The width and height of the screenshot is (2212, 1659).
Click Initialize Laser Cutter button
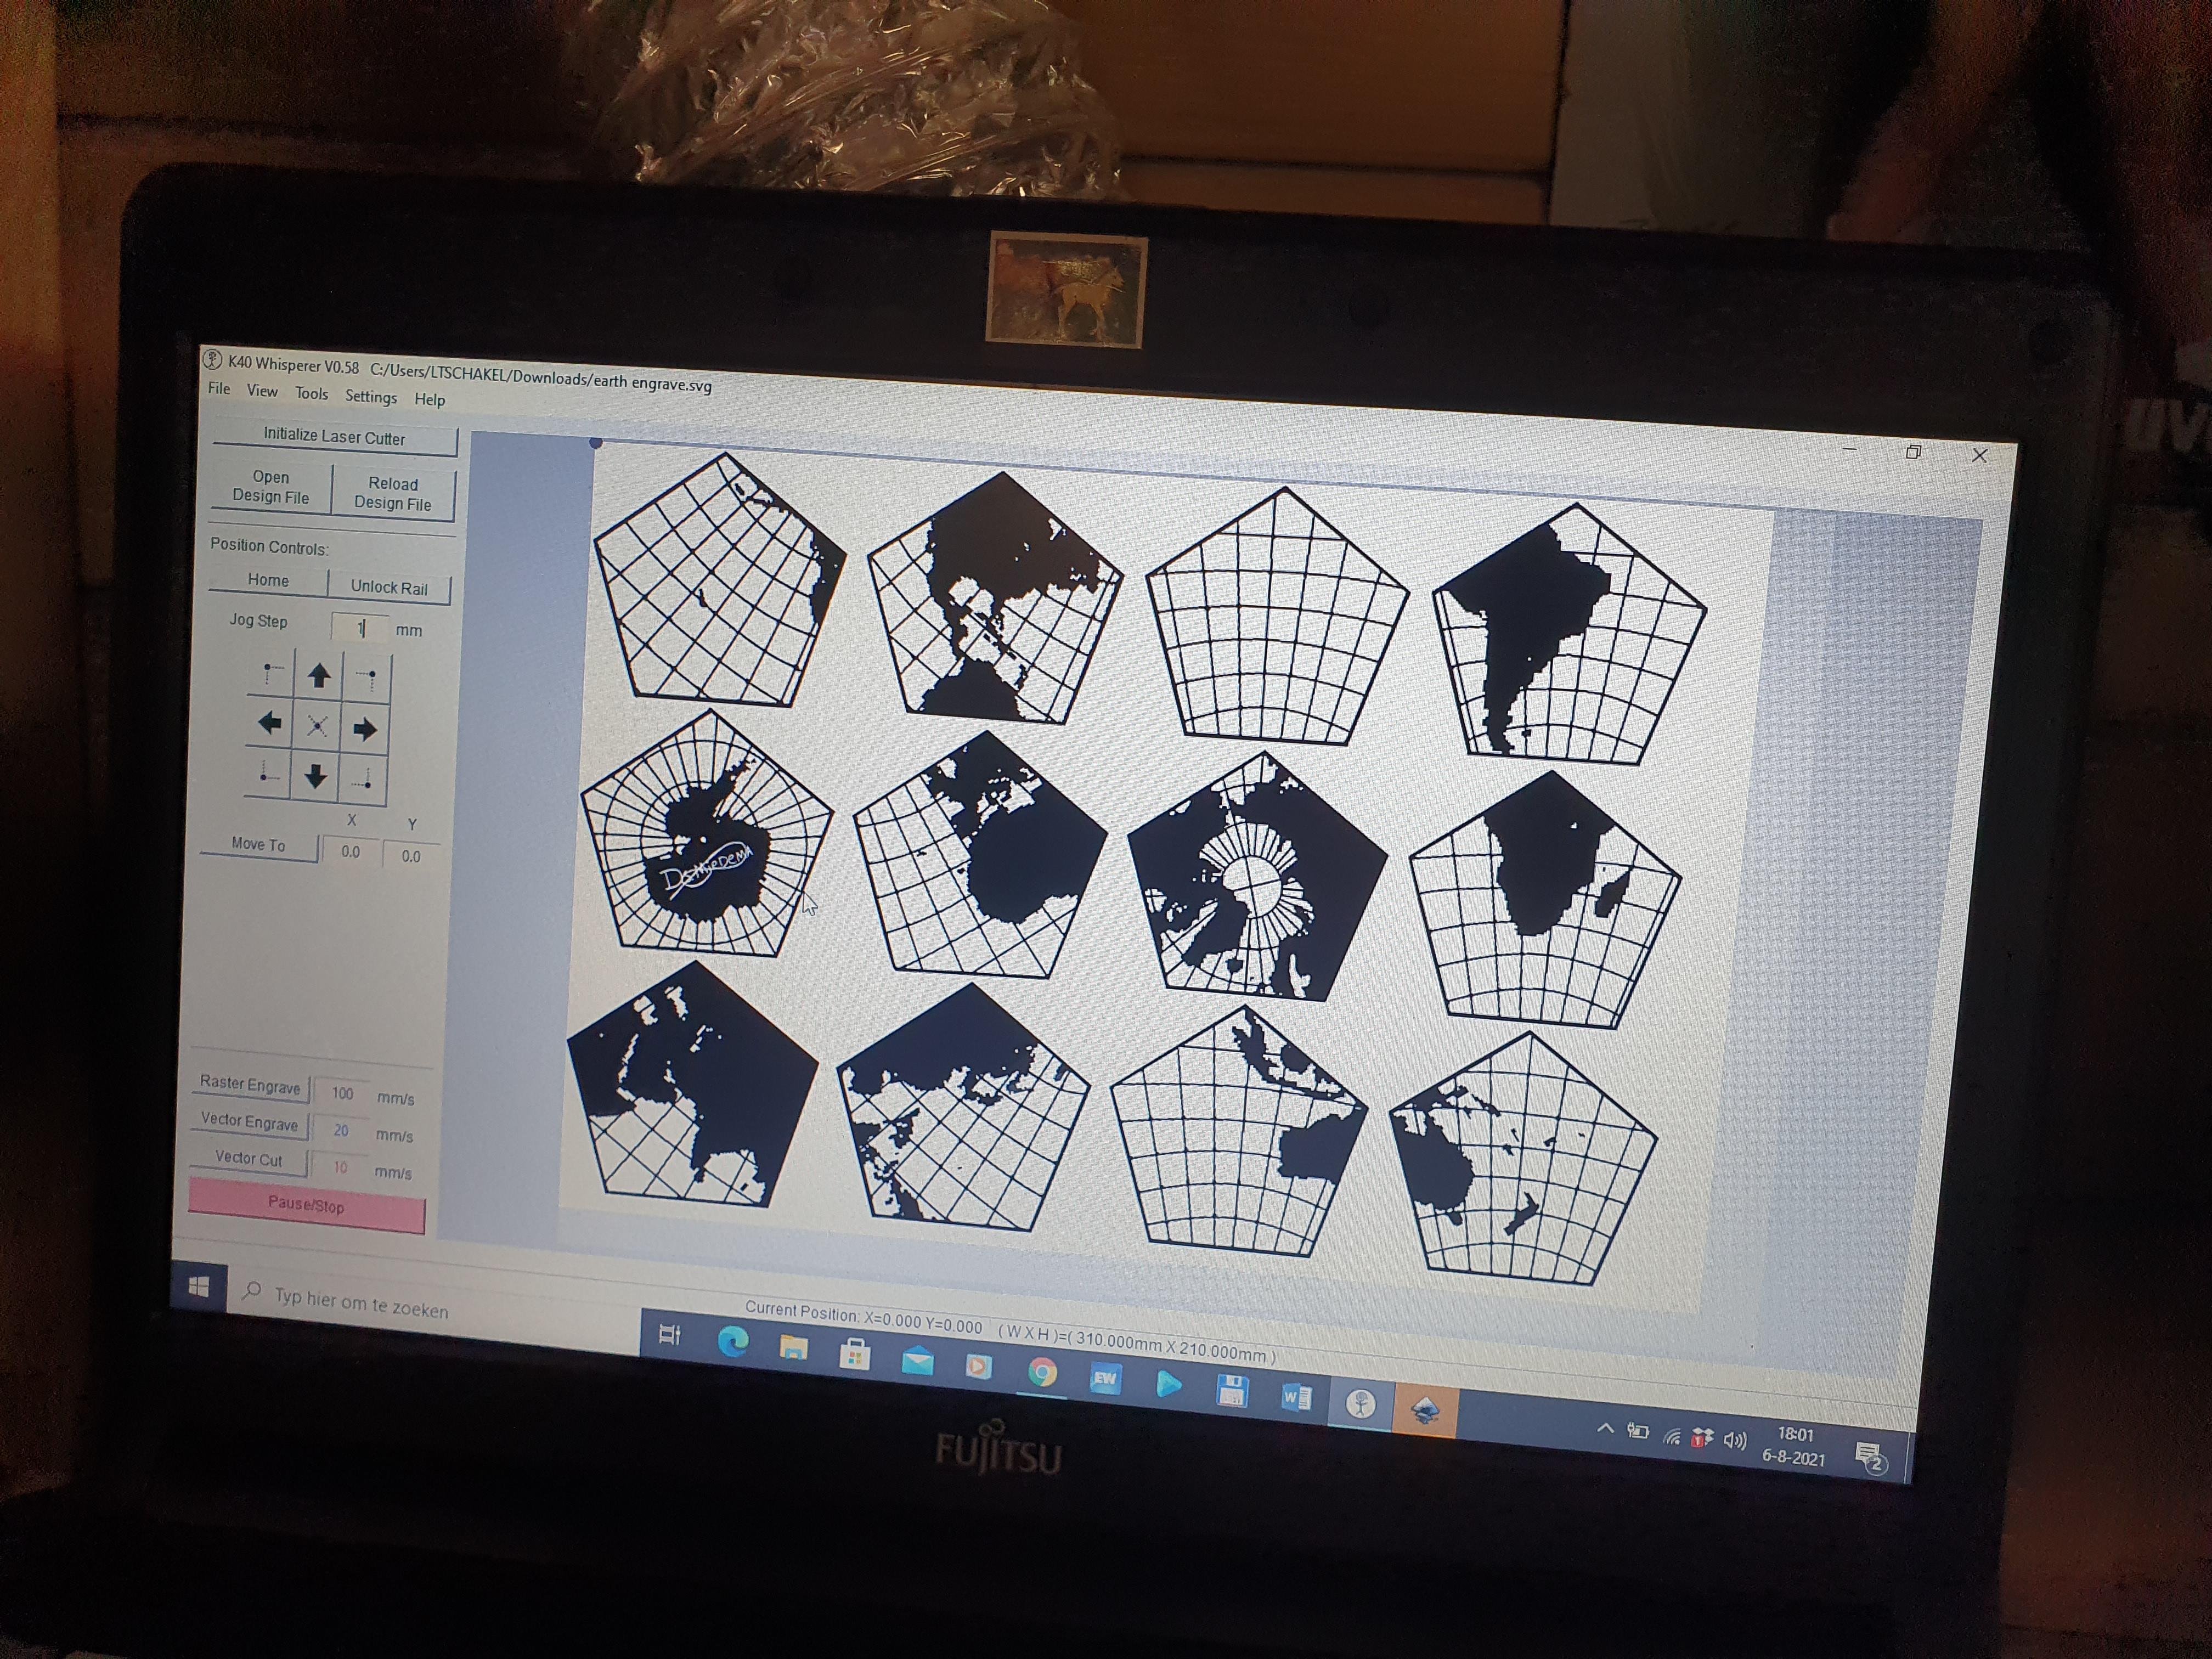click(x=334, y=437)
